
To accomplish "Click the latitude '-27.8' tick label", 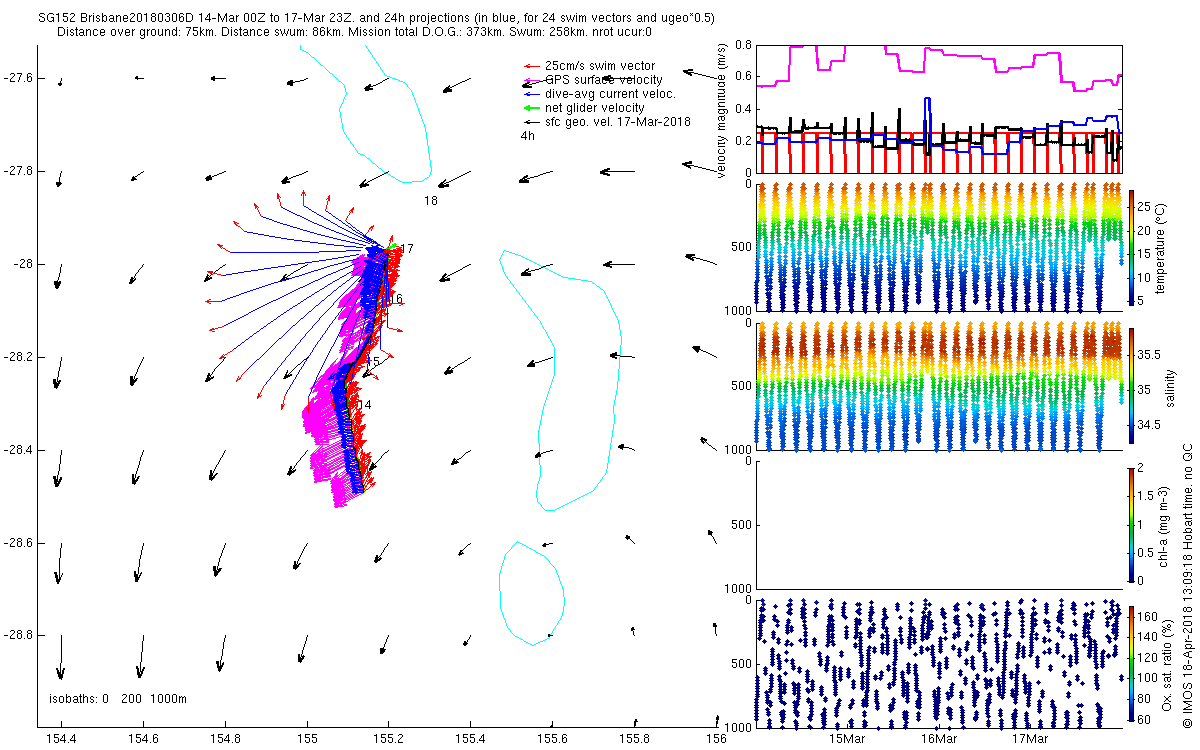I will (20, 171).
